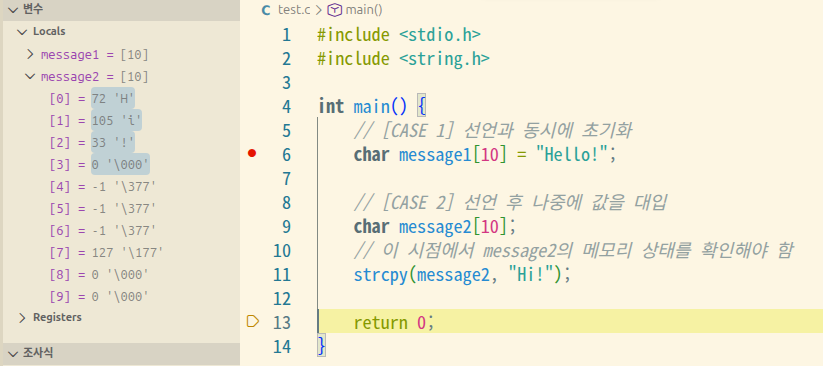The image size is (823, 366).
Task: Click the int main() declaration
Action: click(362, 107)
